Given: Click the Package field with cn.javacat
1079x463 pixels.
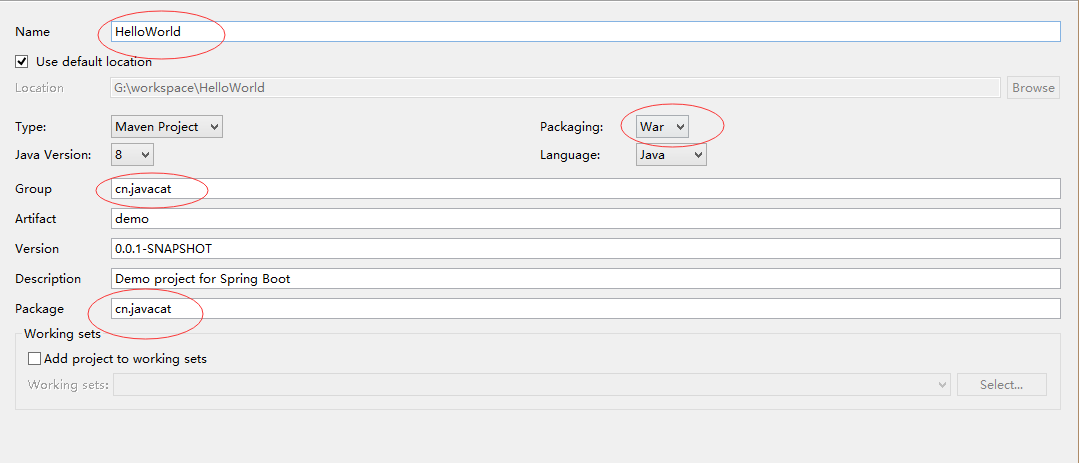Looking at the screenshot, I should [x=585, y=309].
